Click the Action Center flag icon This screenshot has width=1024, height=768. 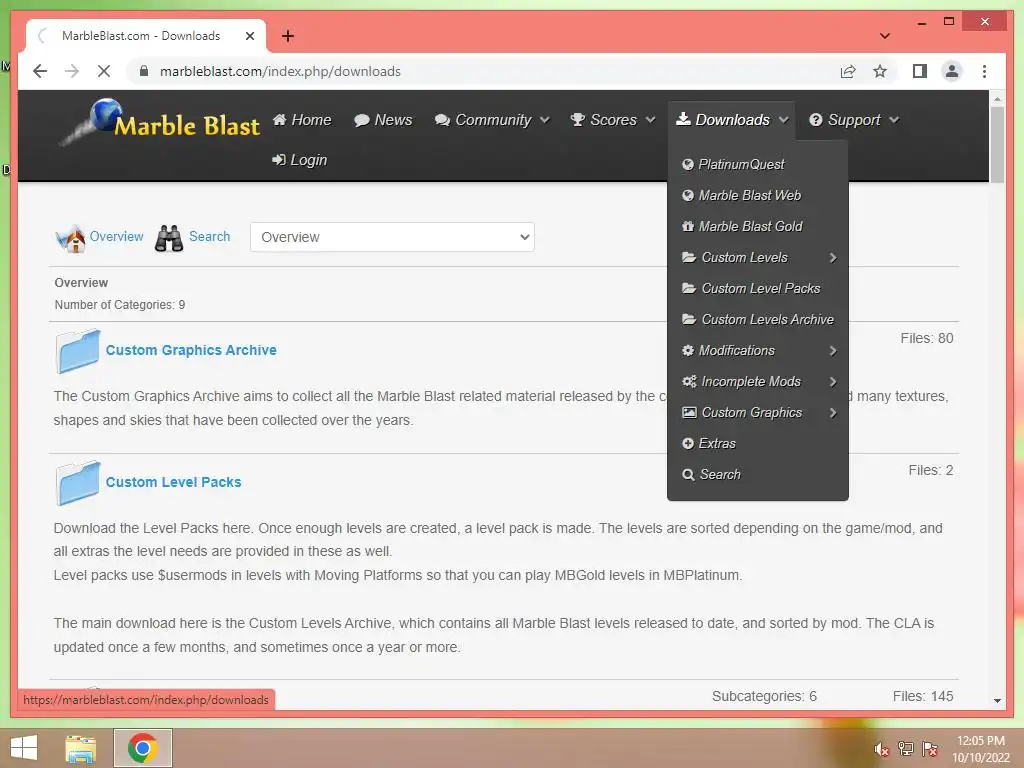[x=930, y=748]
